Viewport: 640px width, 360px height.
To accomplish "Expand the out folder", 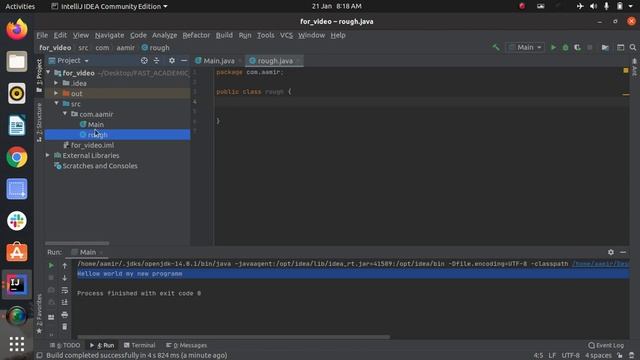I will pyautogui.click(x=56, y=93).
